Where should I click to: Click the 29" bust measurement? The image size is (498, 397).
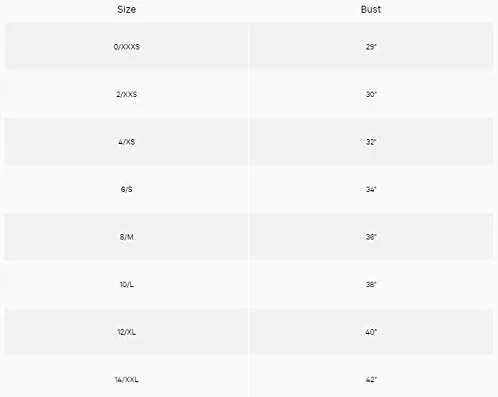coord(371,47)
